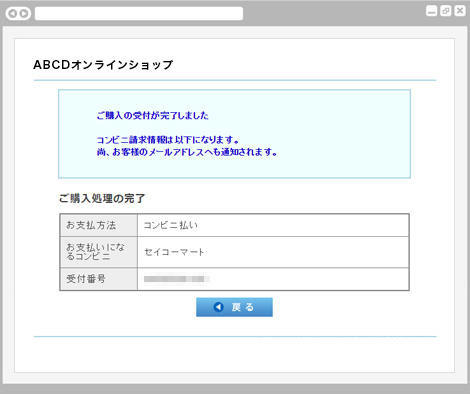Click the コンビニ請求情報は以下になります line
470x394 pixels.
pyautogui.click(x=168, y=140)
